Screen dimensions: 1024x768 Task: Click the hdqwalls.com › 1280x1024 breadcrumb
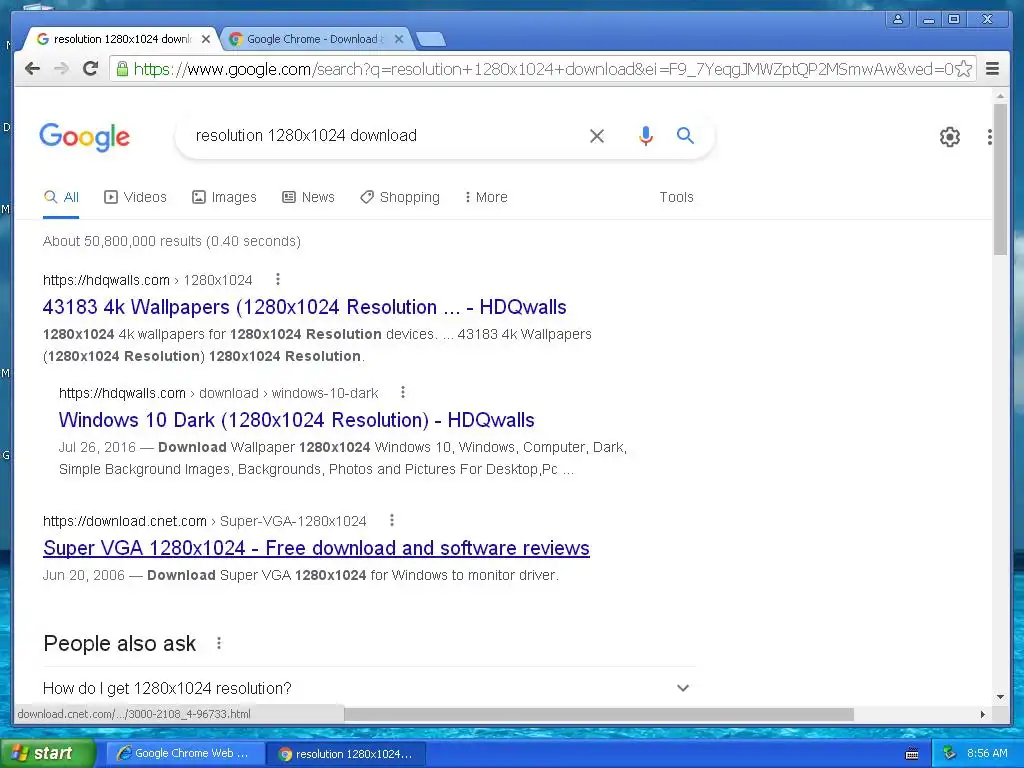pyautogui.click(x=148, y=280)
